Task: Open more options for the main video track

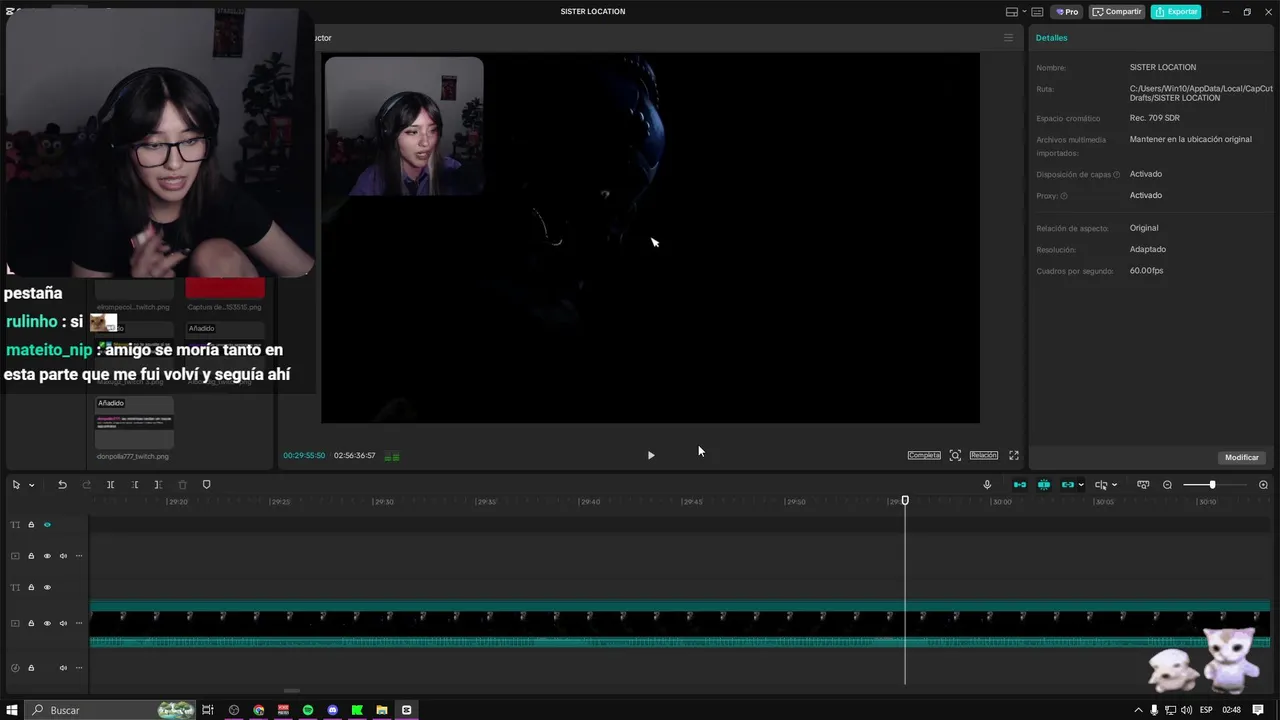Action: [x=79, y=623]
